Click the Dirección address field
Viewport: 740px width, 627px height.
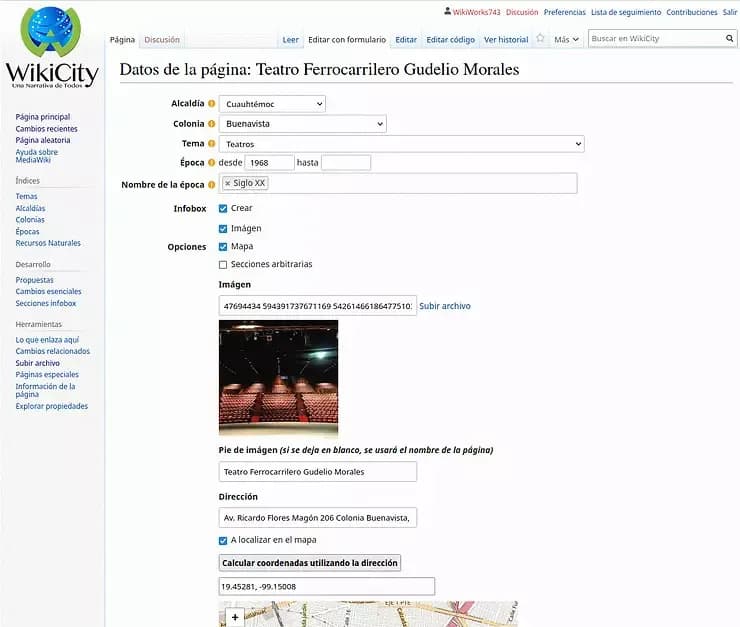pyautogui.click(x=318, y=518)
